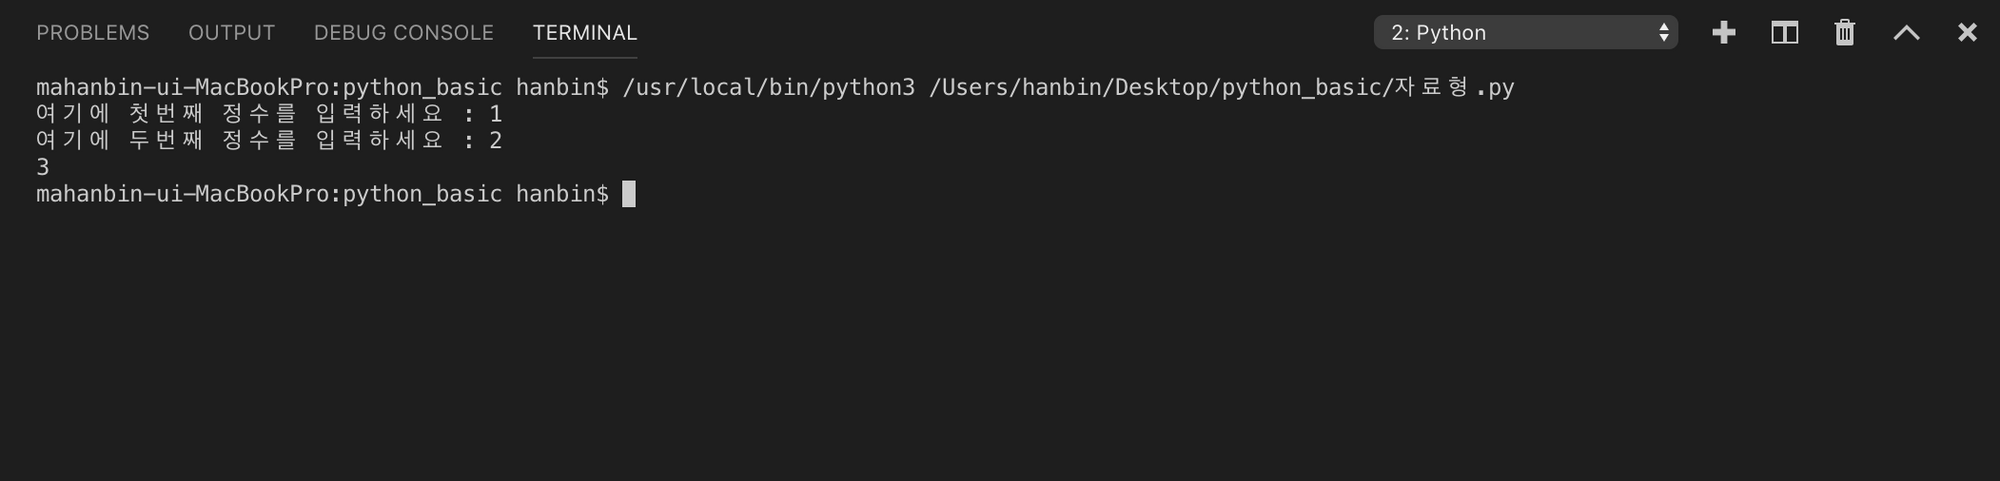
Task: Split the terminal pane
Action: [1784, 33]
